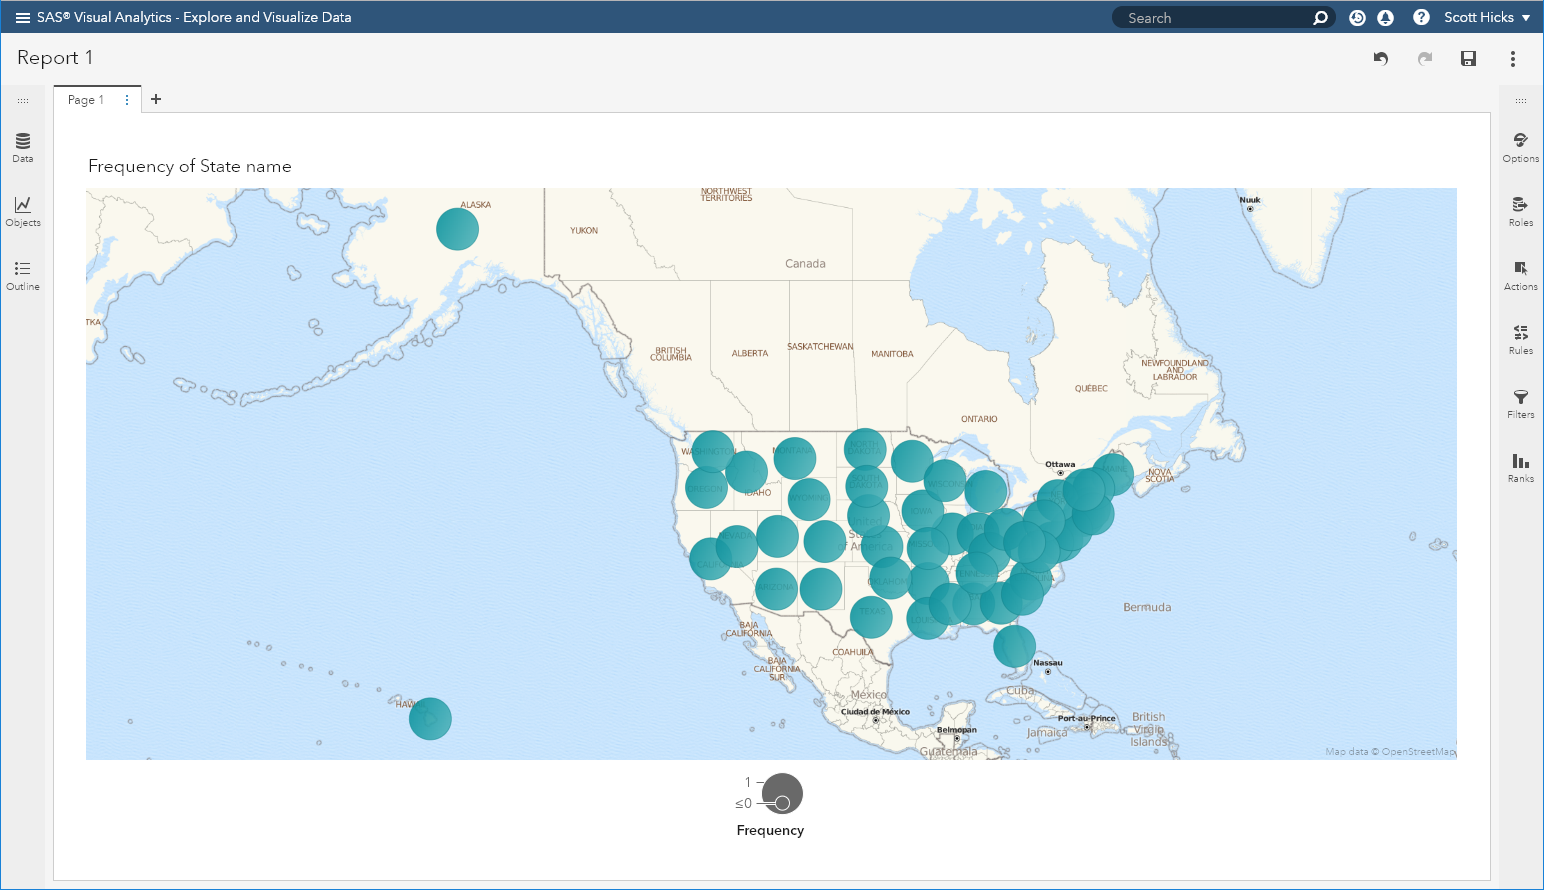Open the Roles pane

point(1520,210)
